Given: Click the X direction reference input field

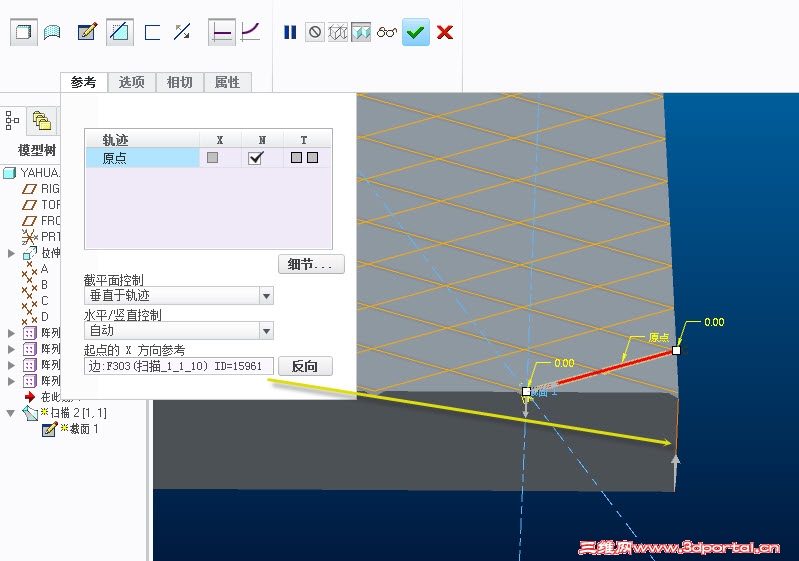Looking at the screenshot, I should tap(179, 366).
